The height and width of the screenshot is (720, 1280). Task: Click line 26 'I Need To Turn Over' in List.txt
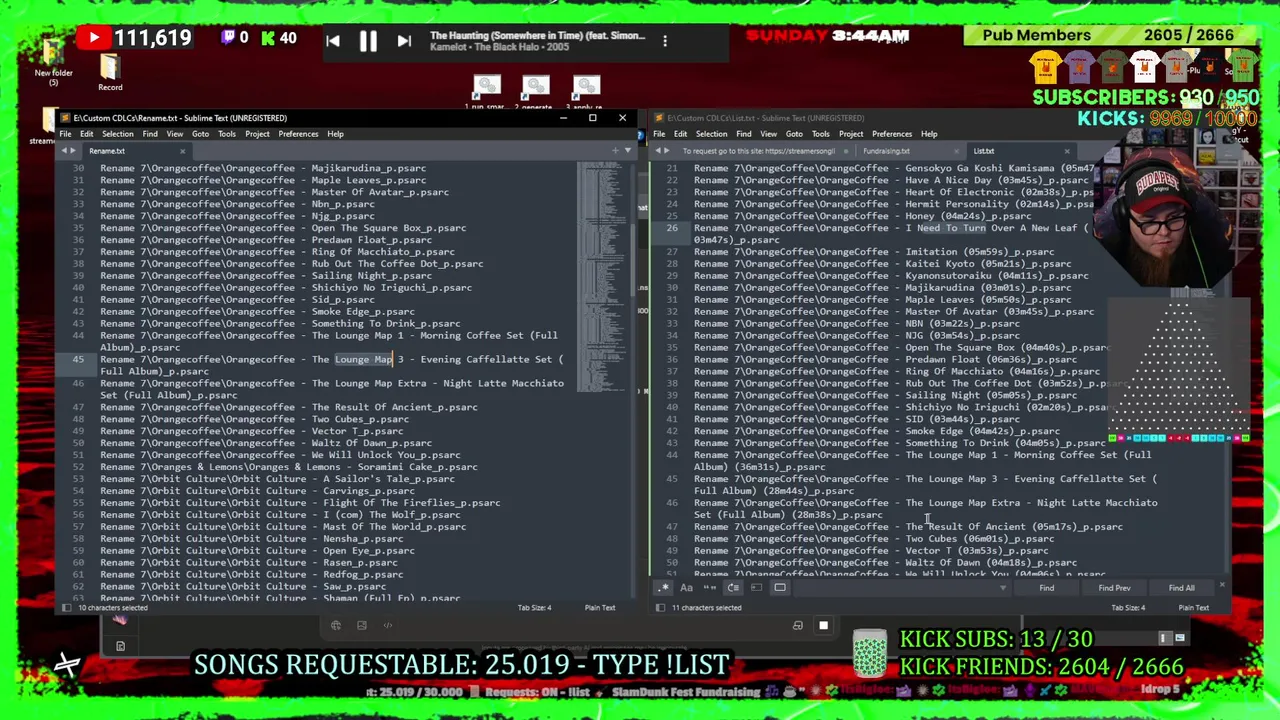[890, 234]
